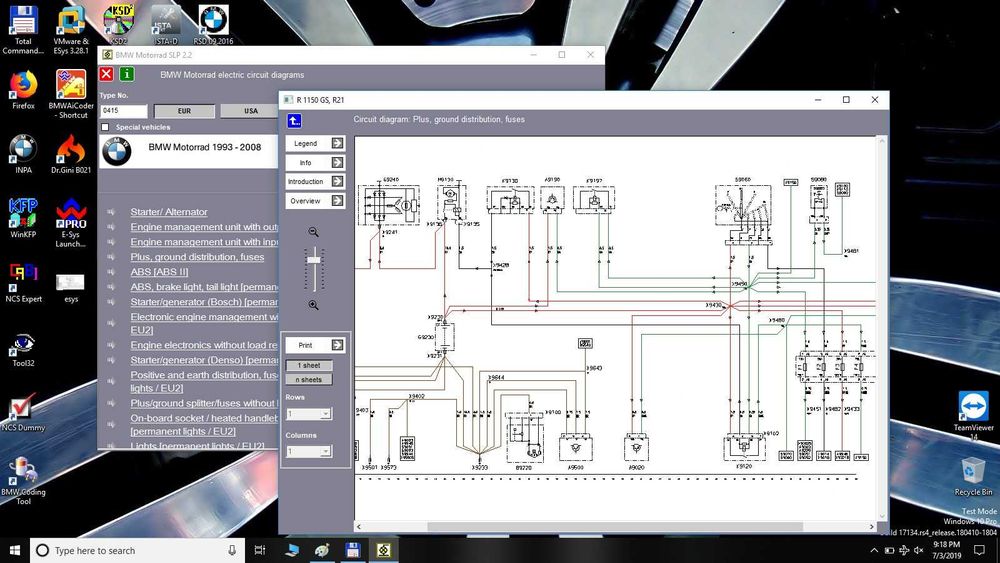Click the horizontal scrollbar of circuit diagram
1000x563 pixels.
tap(615, 527)
